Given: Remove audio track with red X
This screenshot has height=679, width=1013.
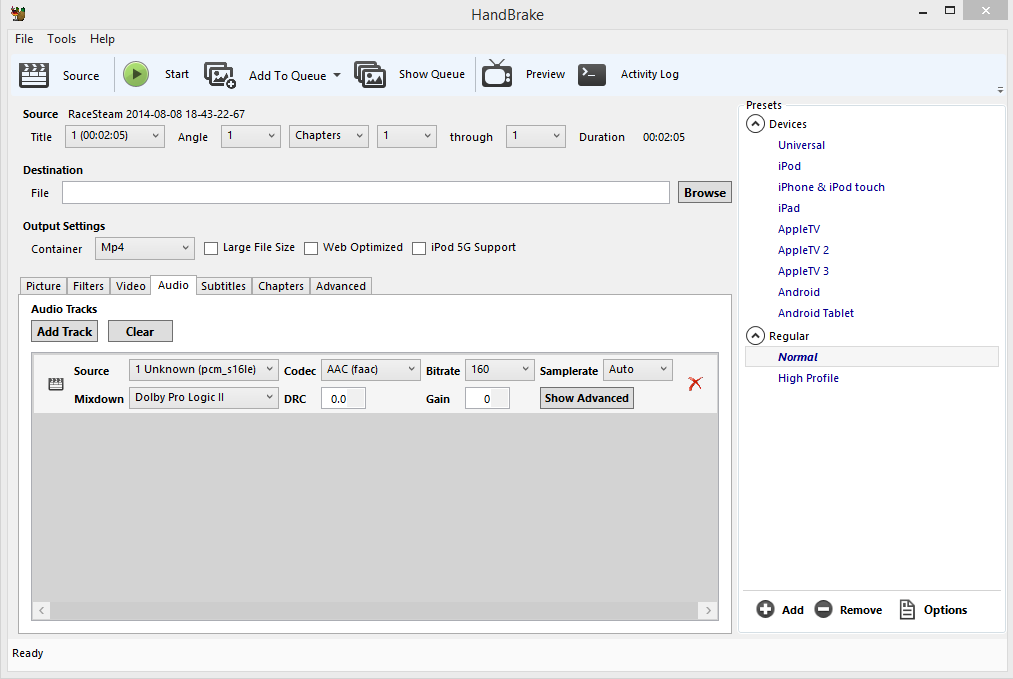Looking at the screenshot, I should [695, 384].
